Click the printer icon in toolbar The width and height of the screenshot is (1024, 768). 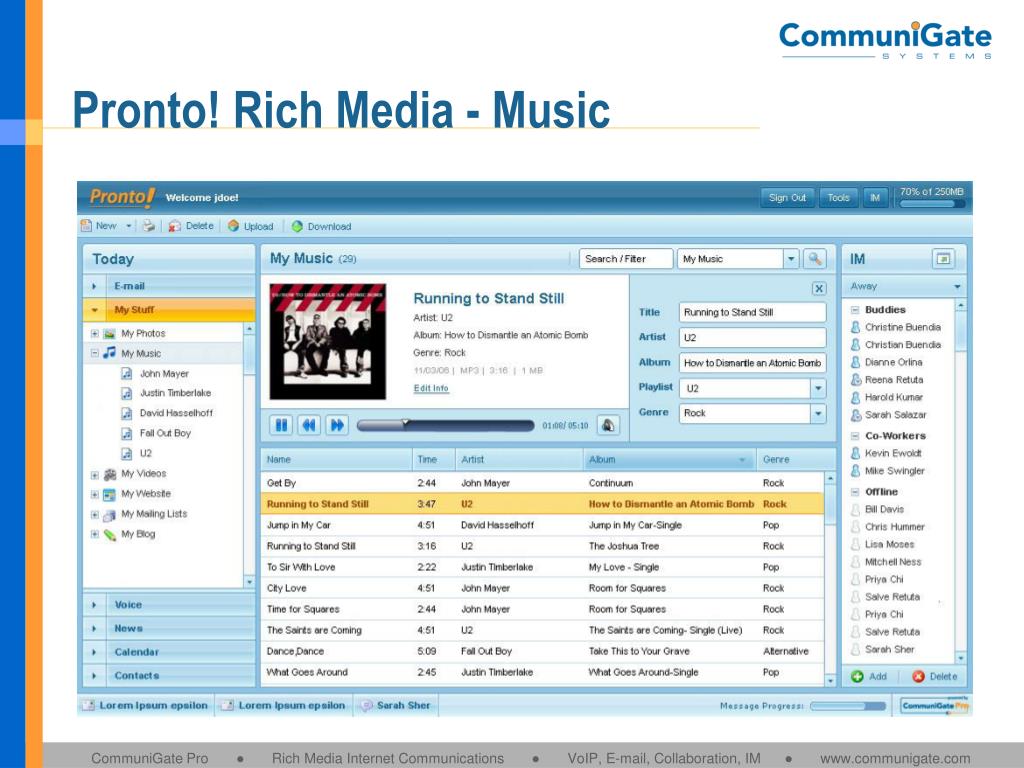(x=149, y=226)
